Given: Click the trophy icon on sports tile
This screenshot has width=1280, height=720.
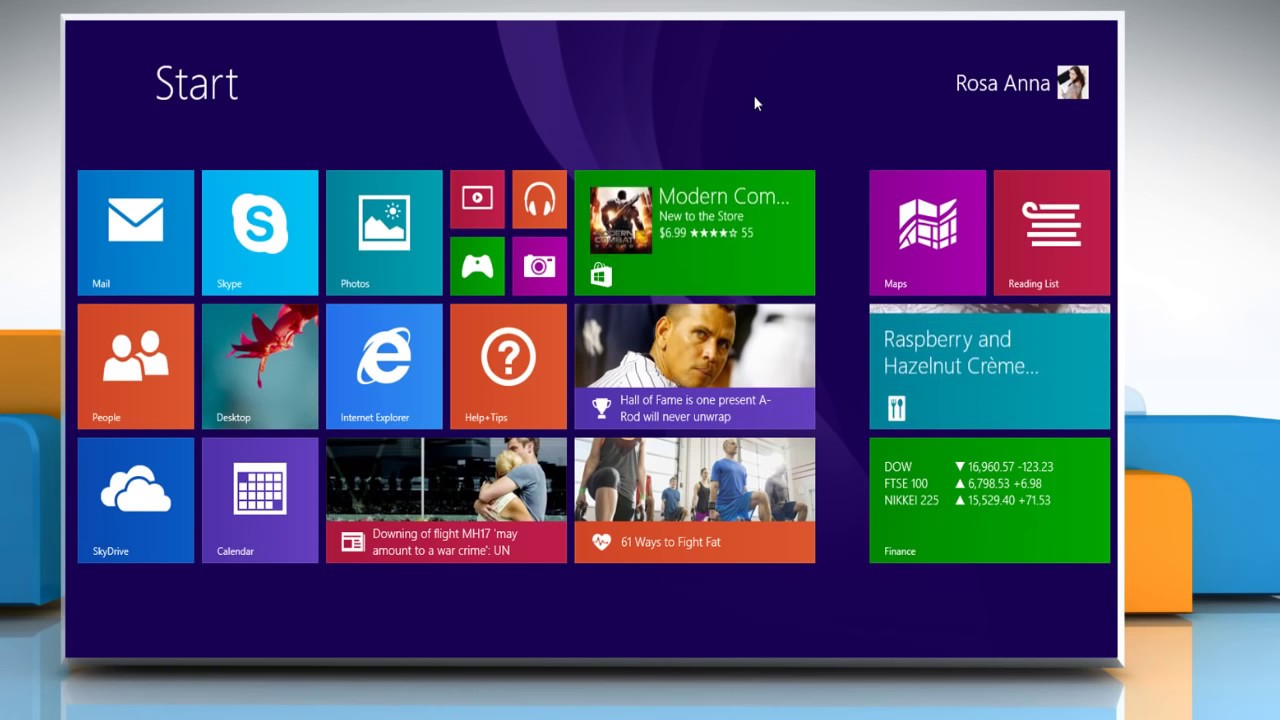Looking at the screenshot, I should click(x=601, y=408).
